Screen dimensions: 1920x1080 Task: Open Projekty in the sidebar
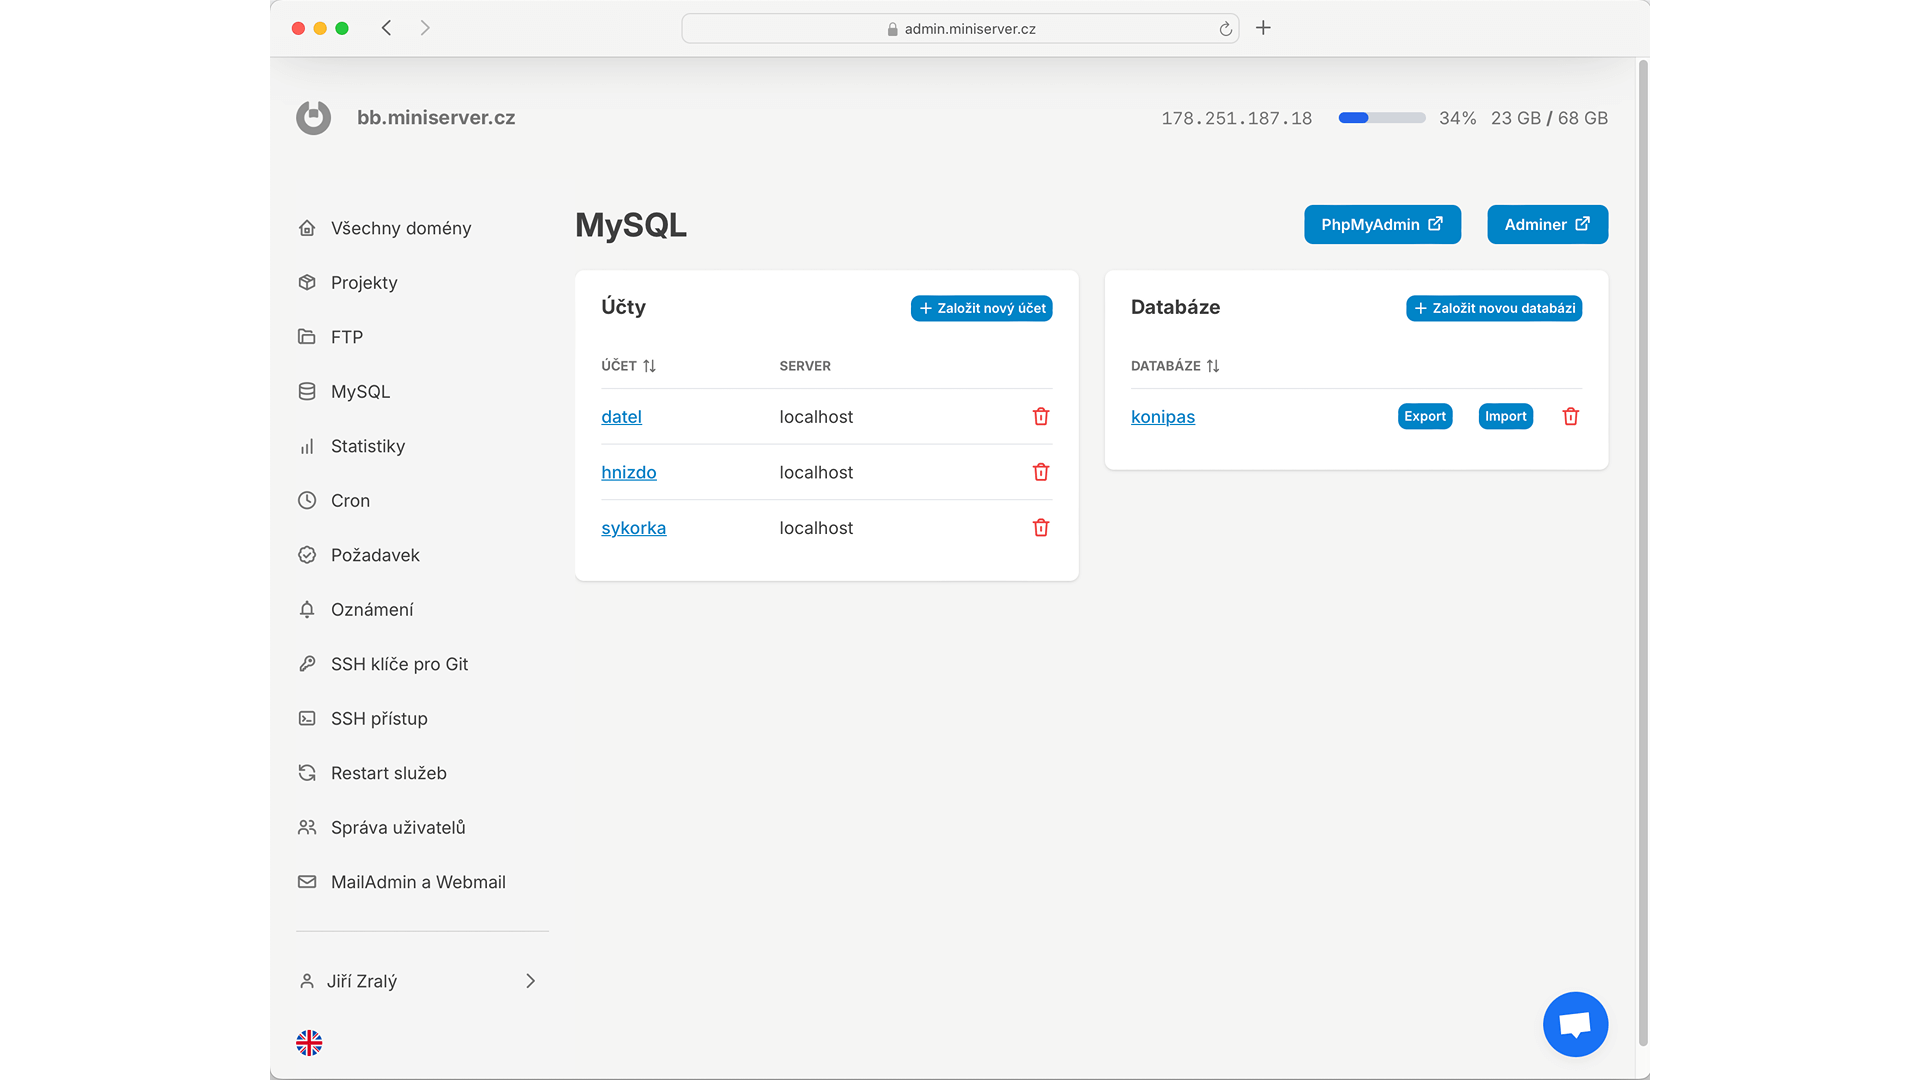(x=364, y=282)
